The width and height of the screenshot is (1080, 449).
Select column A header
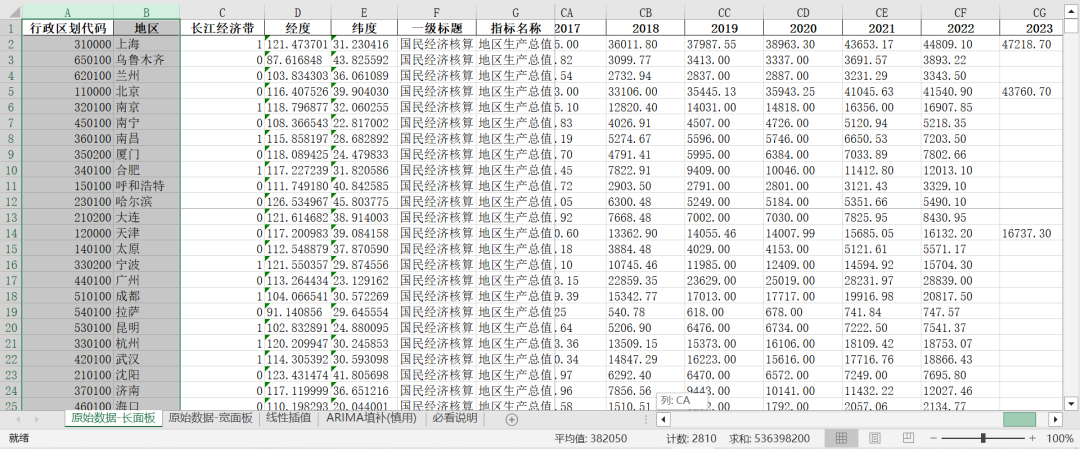[68, 12]
